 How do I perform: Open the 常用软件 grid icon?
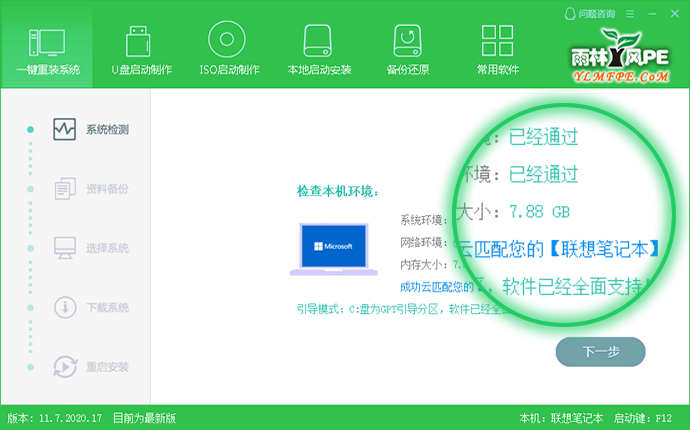(497, 40)
